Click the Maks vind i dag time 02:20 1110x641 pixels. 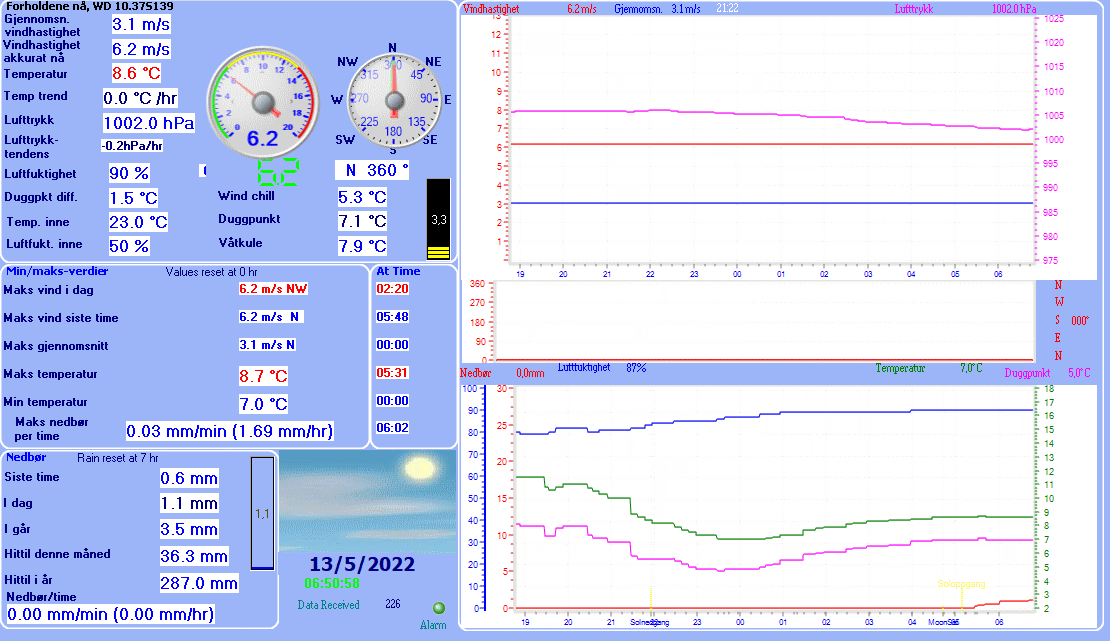click(390, 289)
